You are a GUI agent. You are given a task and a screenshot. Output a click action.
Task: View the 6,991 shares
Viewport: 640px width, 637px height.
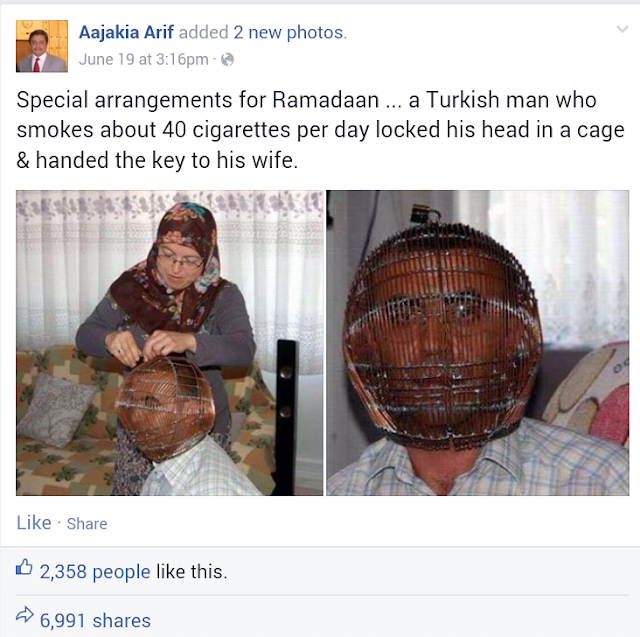click(95, 621)
